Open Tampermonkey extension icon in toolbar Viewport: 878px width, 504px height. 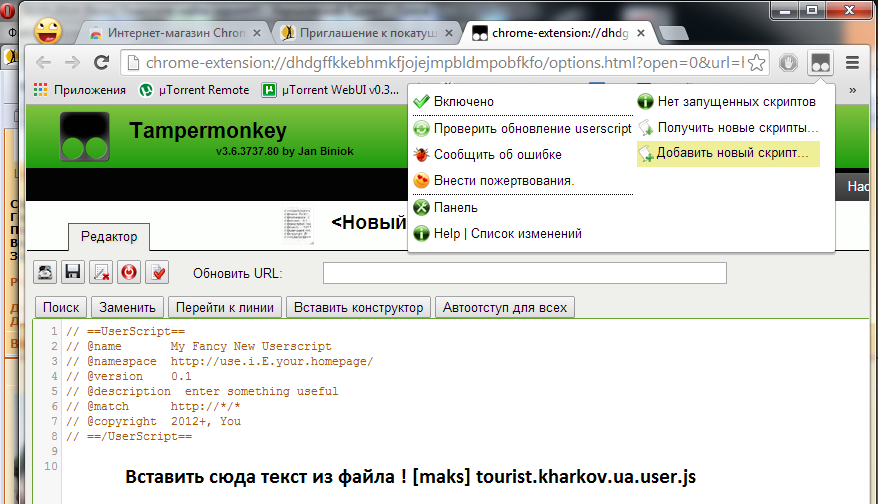(821, 63)
